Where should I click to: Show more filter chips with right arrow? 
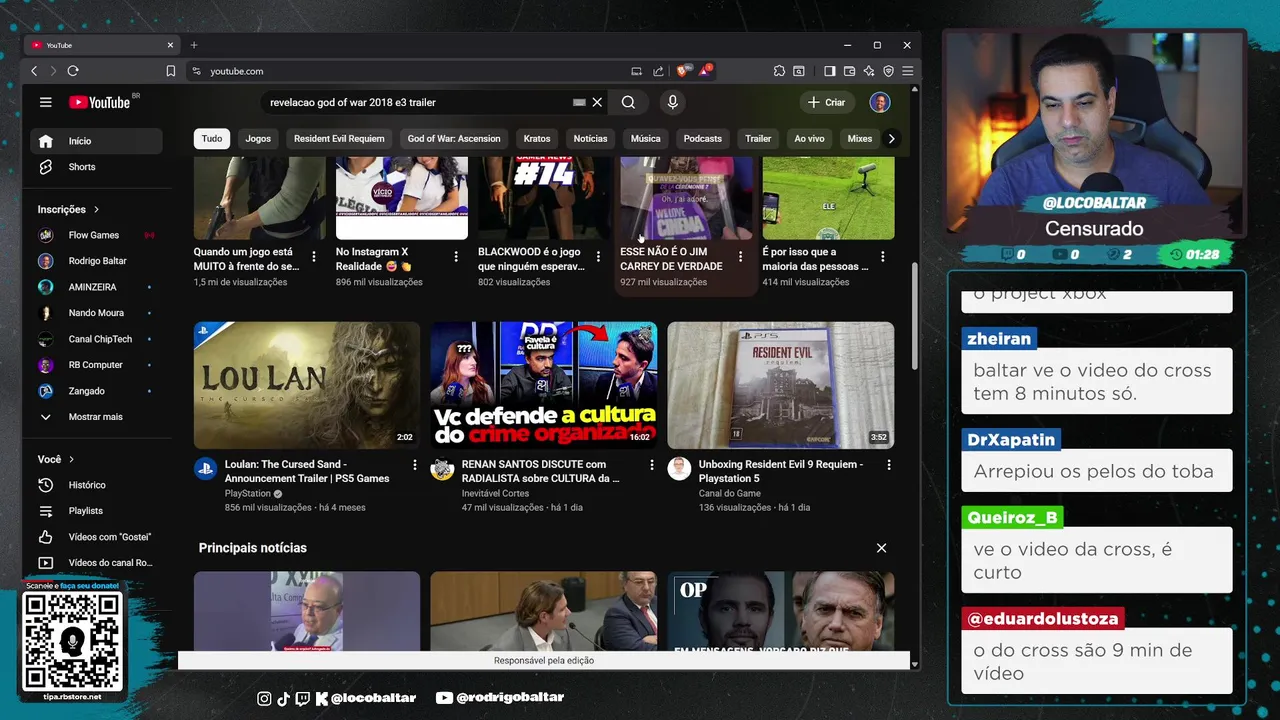(x=891, y=139)
